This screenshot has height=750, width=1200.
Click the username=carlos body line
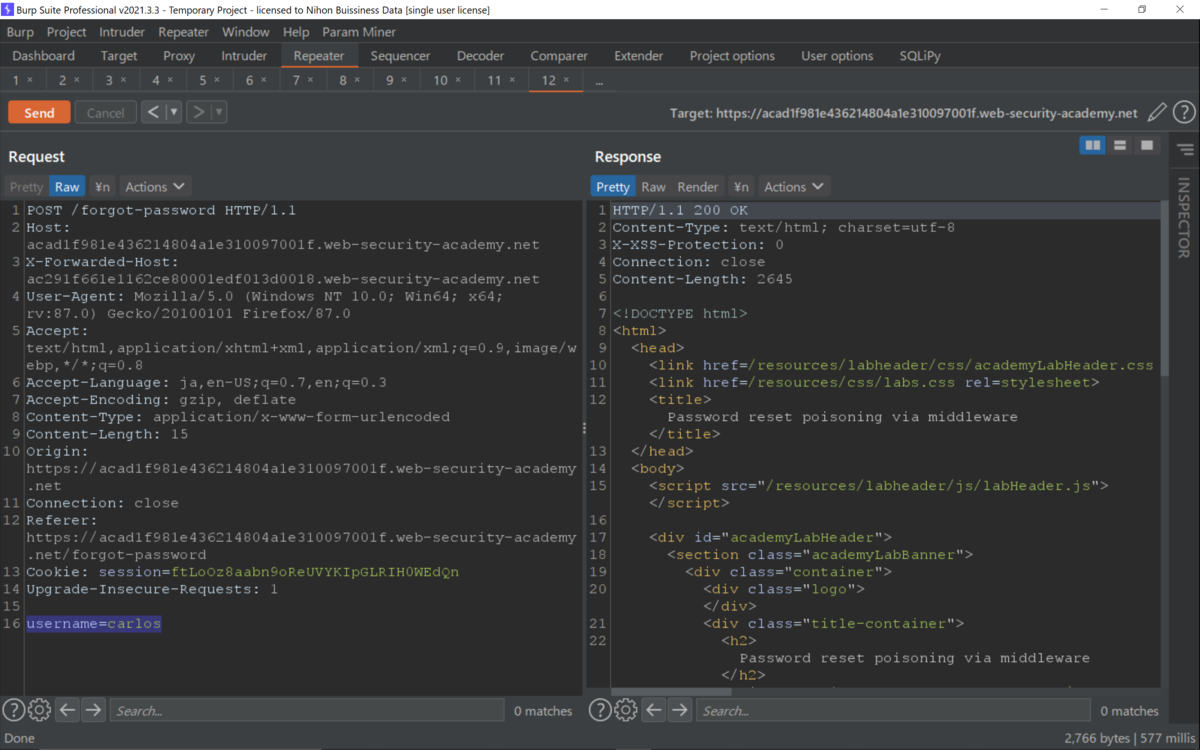[93, 624]
